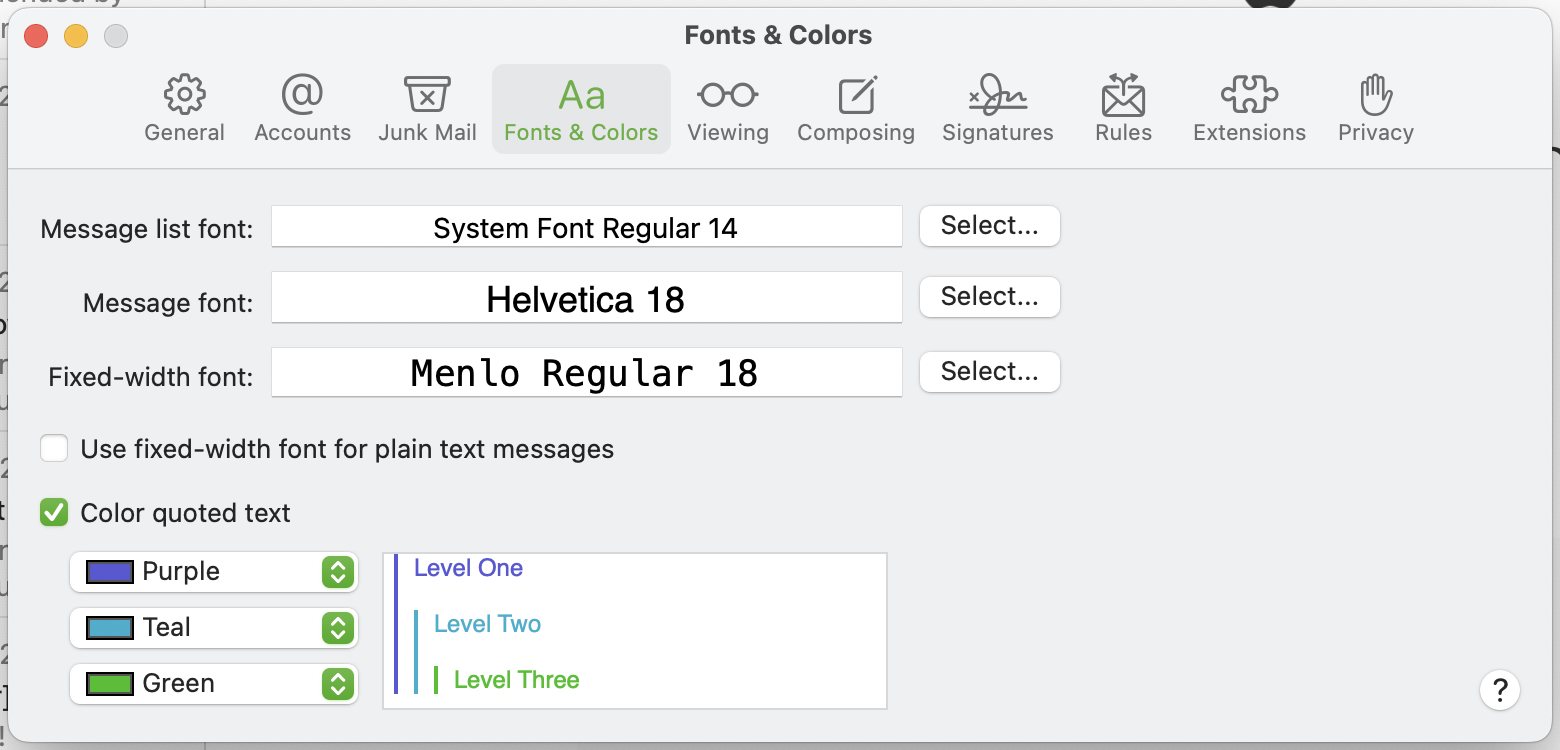Open the Viewing glasses icon
1560x750 pixels.
pos(727,96)
